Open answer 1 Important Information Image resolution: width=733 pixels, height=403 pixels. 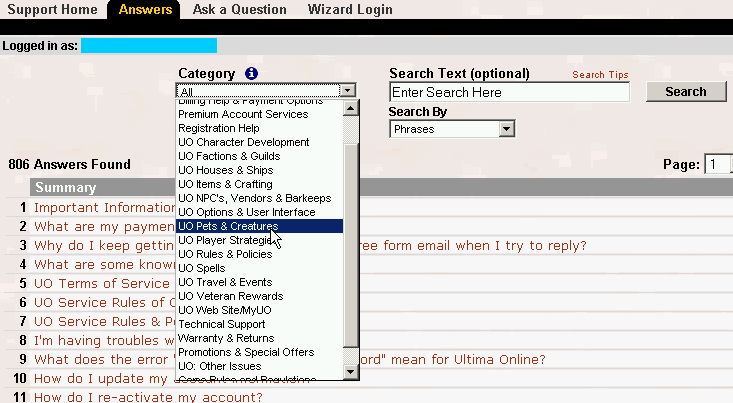(x=105, y=208)
